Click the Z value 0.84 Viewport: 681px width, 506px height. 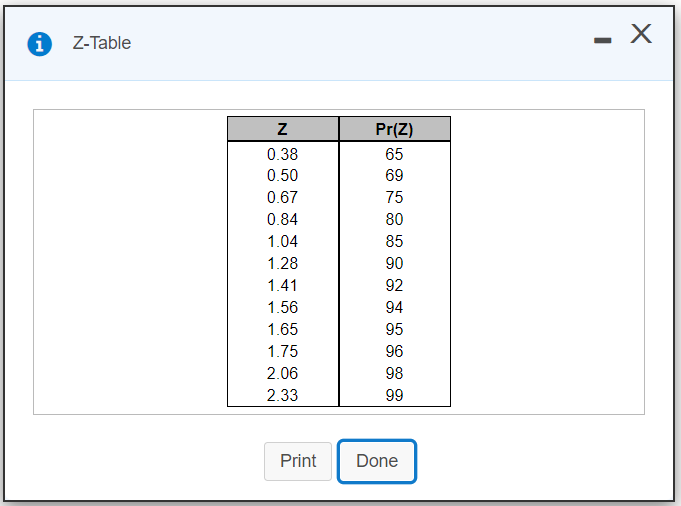point(282,219)
